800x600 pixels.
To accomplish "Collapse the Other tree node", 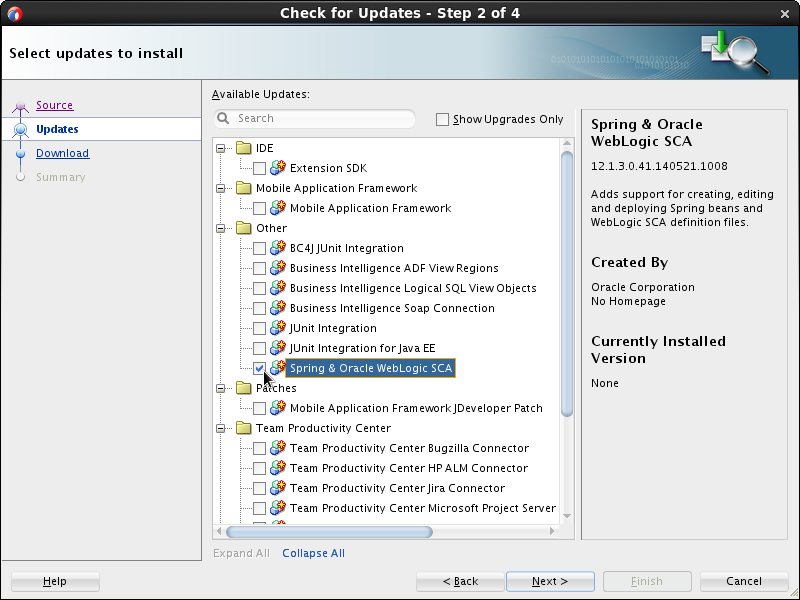I will click(220, 228).
